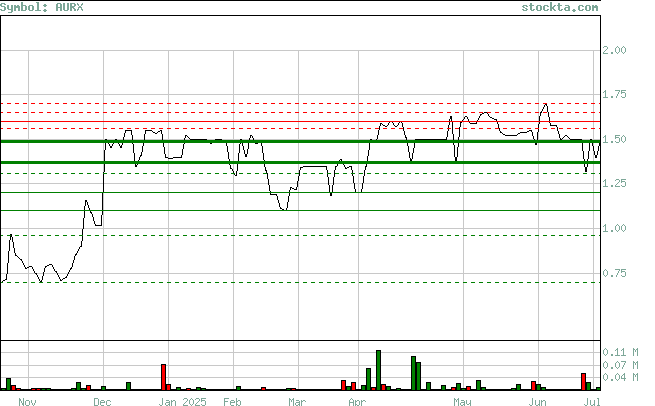Select the 'Symbol: AURX' label text

click(42, 7)
